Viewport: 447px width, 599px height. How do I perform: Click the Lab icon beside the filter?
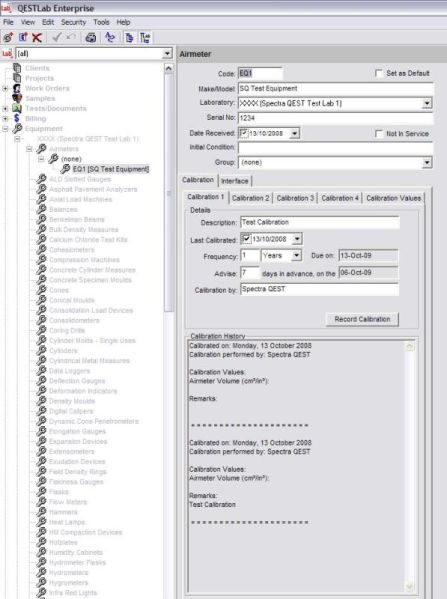(7, 53)
